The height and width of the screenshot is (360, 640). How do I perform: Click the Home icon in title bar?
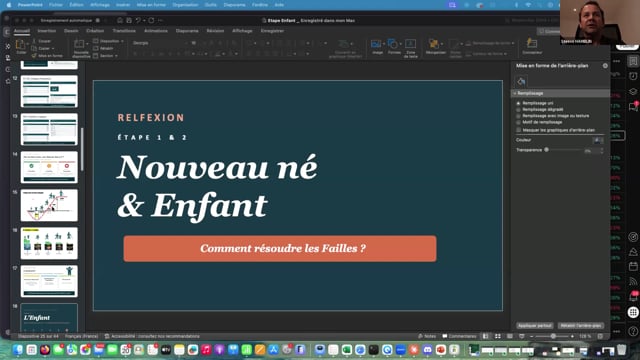120,20
